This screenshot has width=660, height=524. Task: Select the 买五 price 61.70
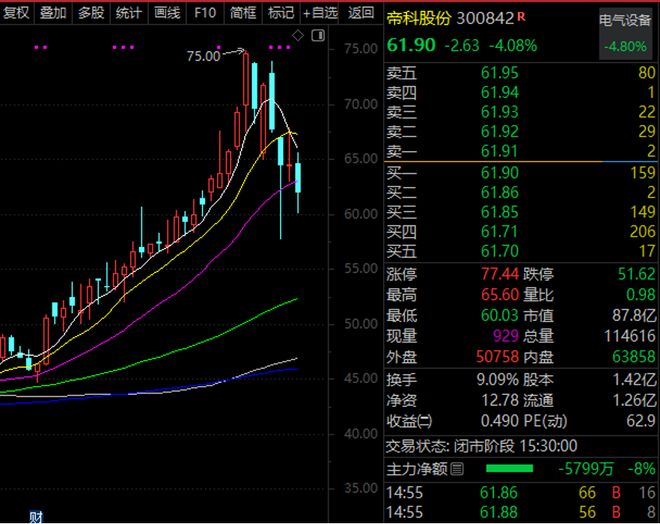point(500,251)
